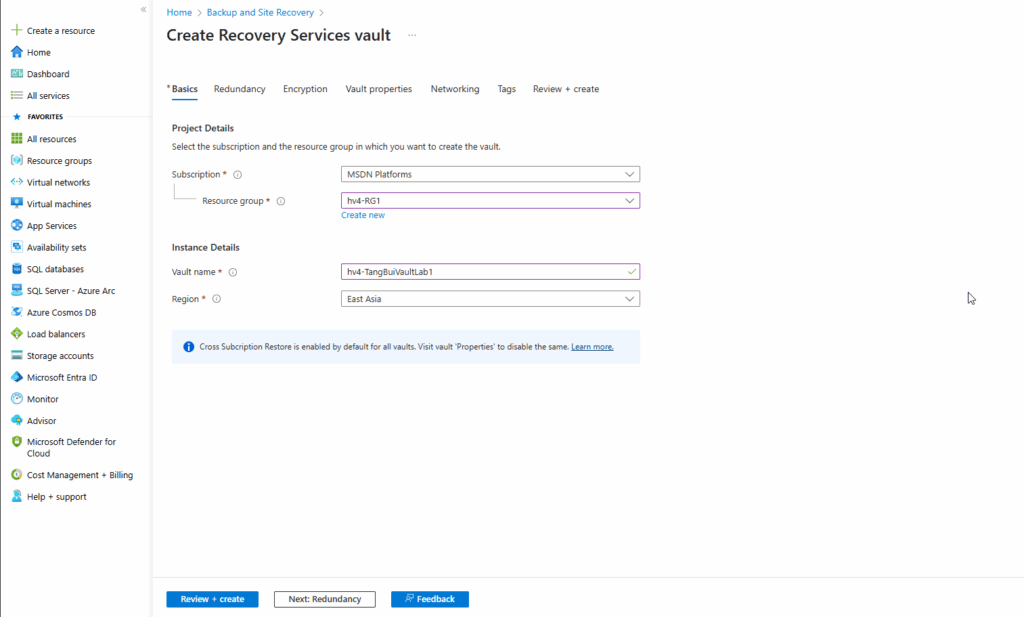
Task: Click the more options ellipsis by page title
Action: coord(412,35)
